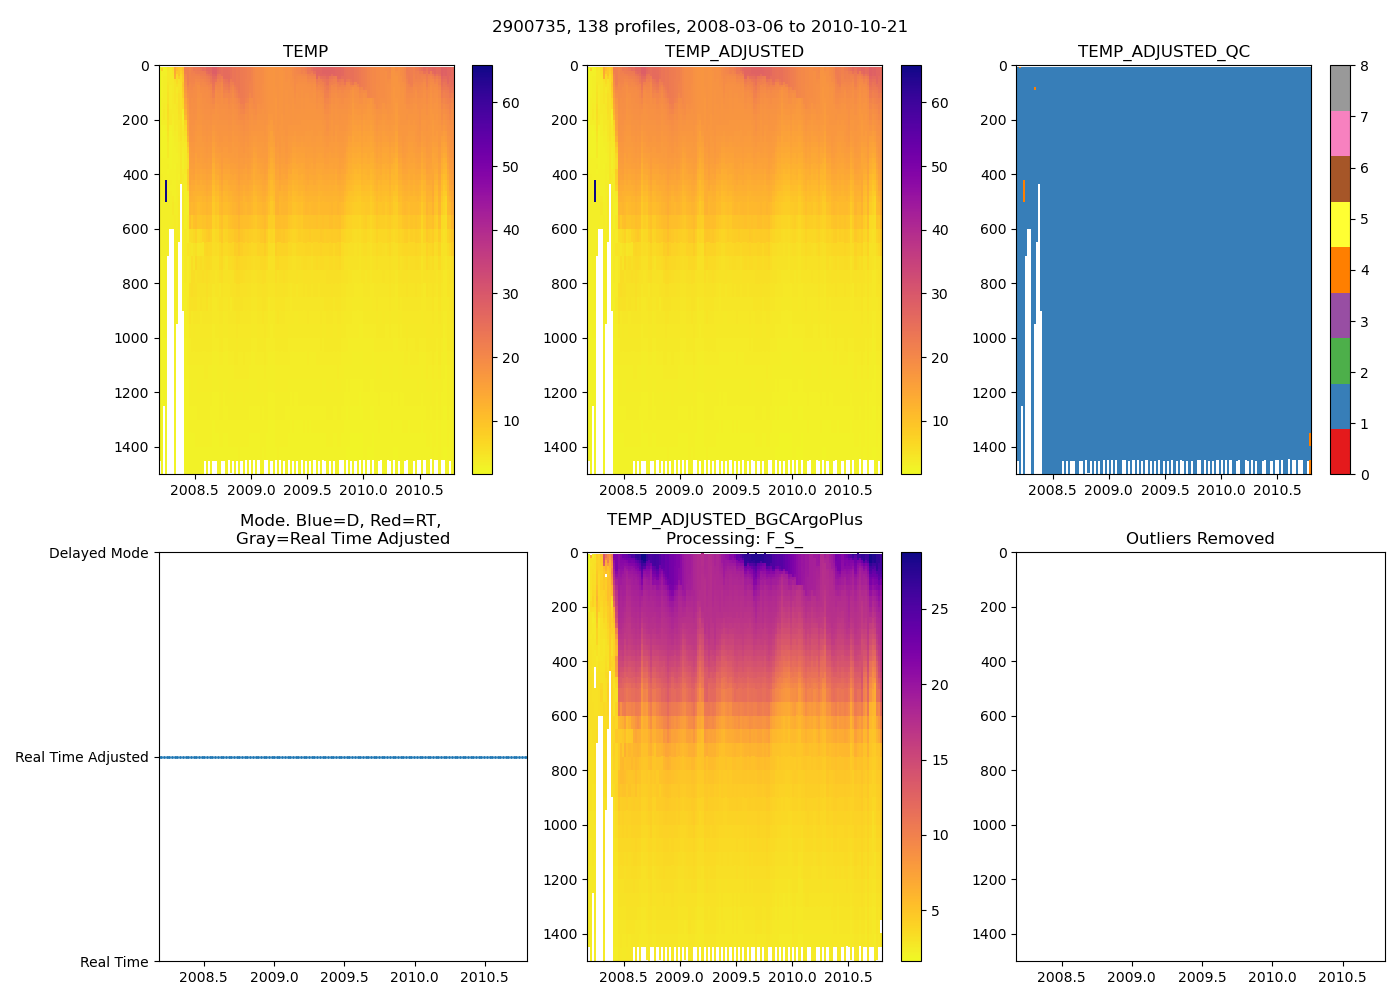Select the gray top segment of QC colorbar
Image resolution: width=1400 pixels, height=1000 pixels.
[1340, 88]
